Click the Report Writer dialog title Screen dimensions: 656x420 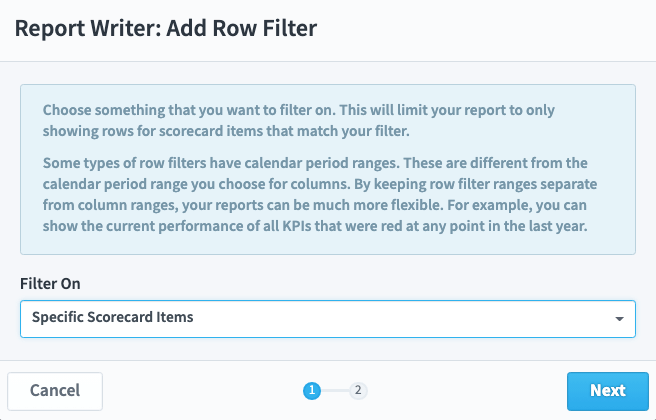[x=166, y=28]
